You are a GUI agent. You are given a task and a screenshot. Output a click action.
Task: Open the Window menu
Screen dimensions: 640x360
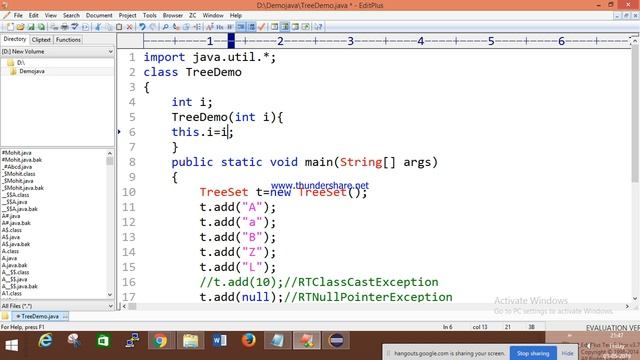pos(213,16)
